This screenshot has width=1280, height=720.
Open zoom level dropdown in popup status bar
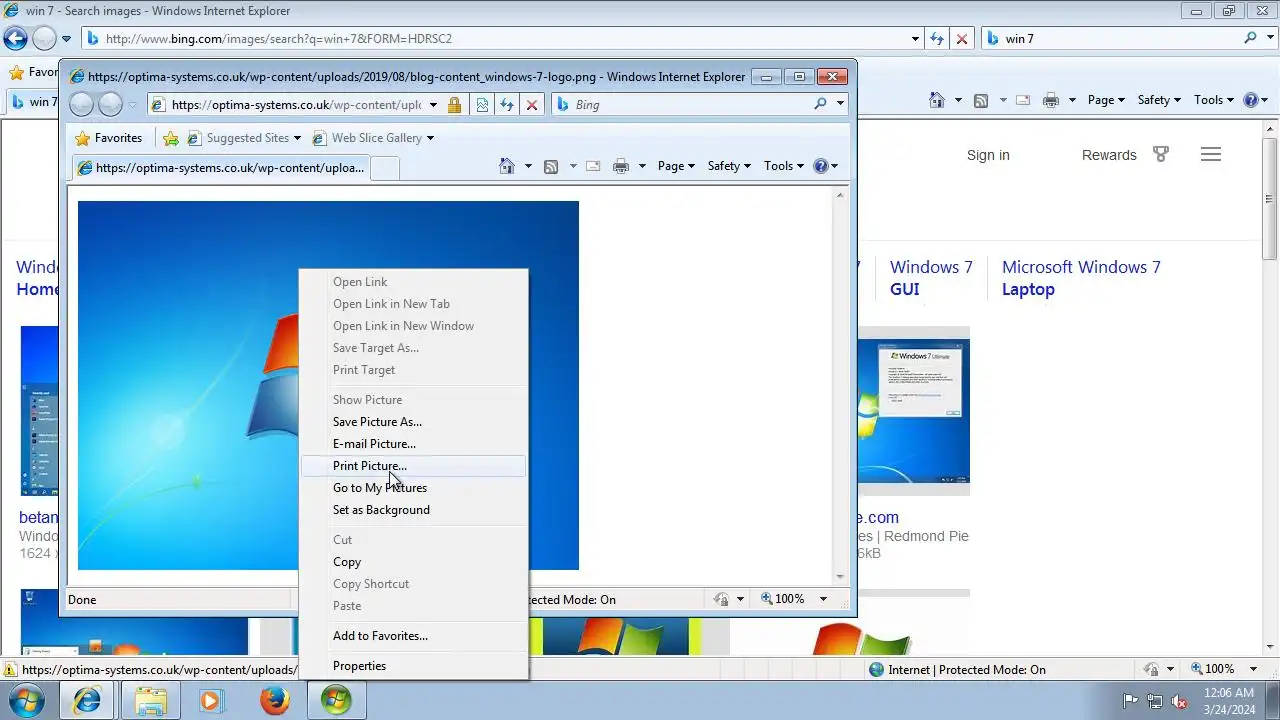tap(823, 599)
